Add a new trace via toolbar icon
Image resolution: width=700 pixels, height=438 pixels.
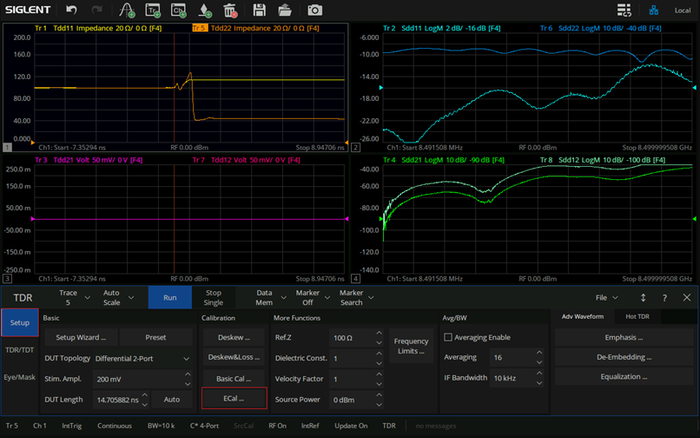pyautogui.click(x=153, y=10)
